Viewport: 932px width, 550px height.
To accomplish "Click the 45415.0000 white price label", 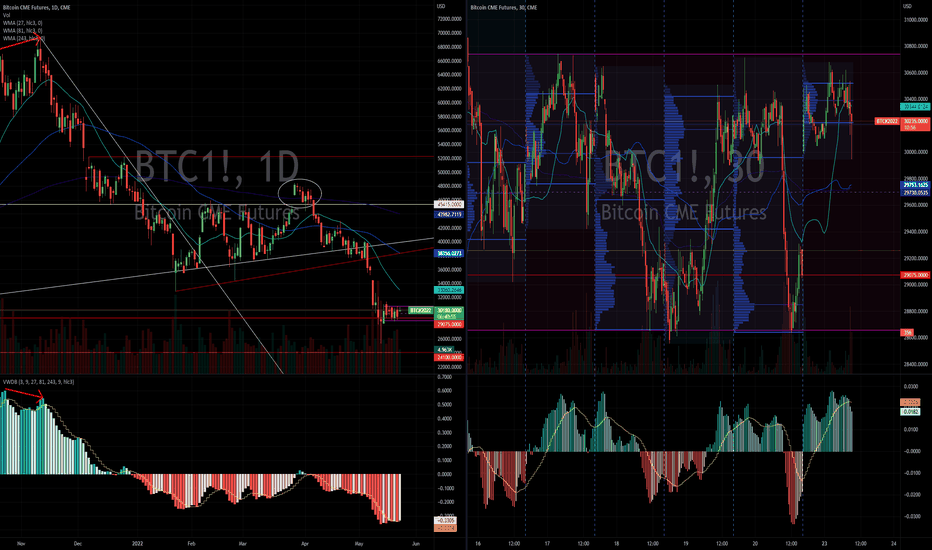I will (x=449, y=205).
